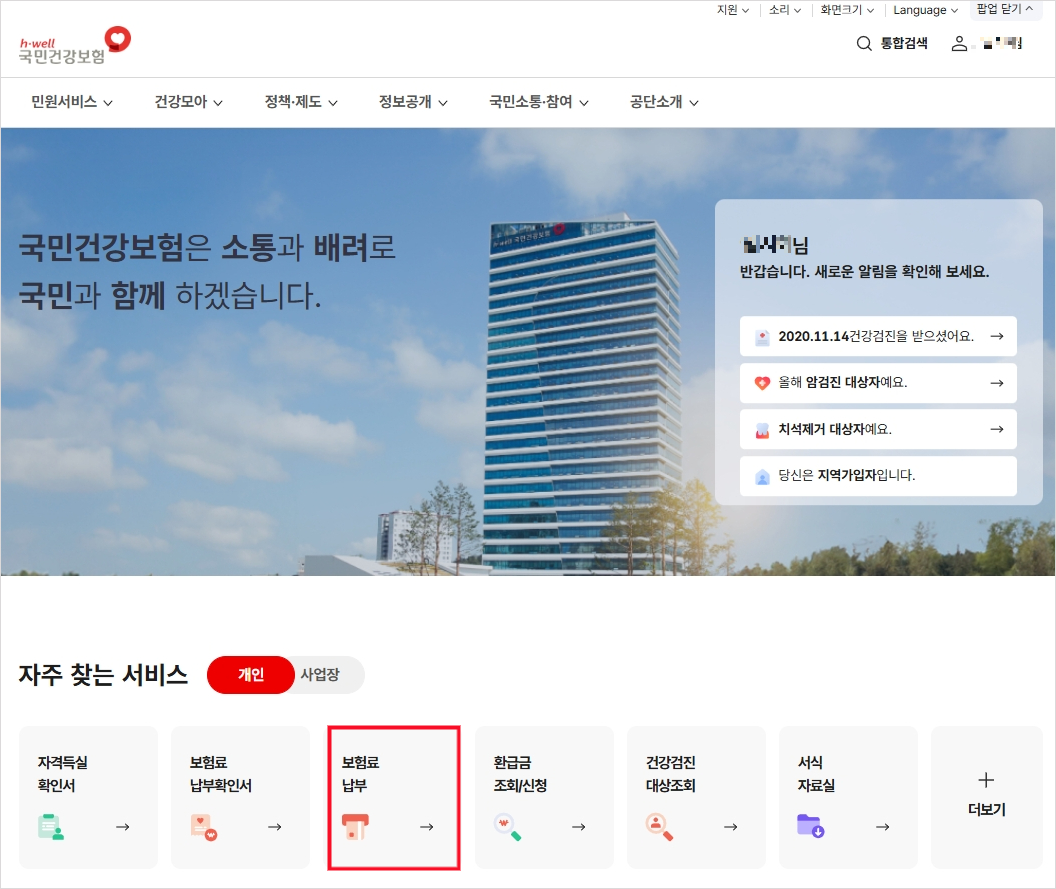1056x889 pixels.
Task: Click arrow beside 암검진 대상자 notice
Action: [997, 383]
